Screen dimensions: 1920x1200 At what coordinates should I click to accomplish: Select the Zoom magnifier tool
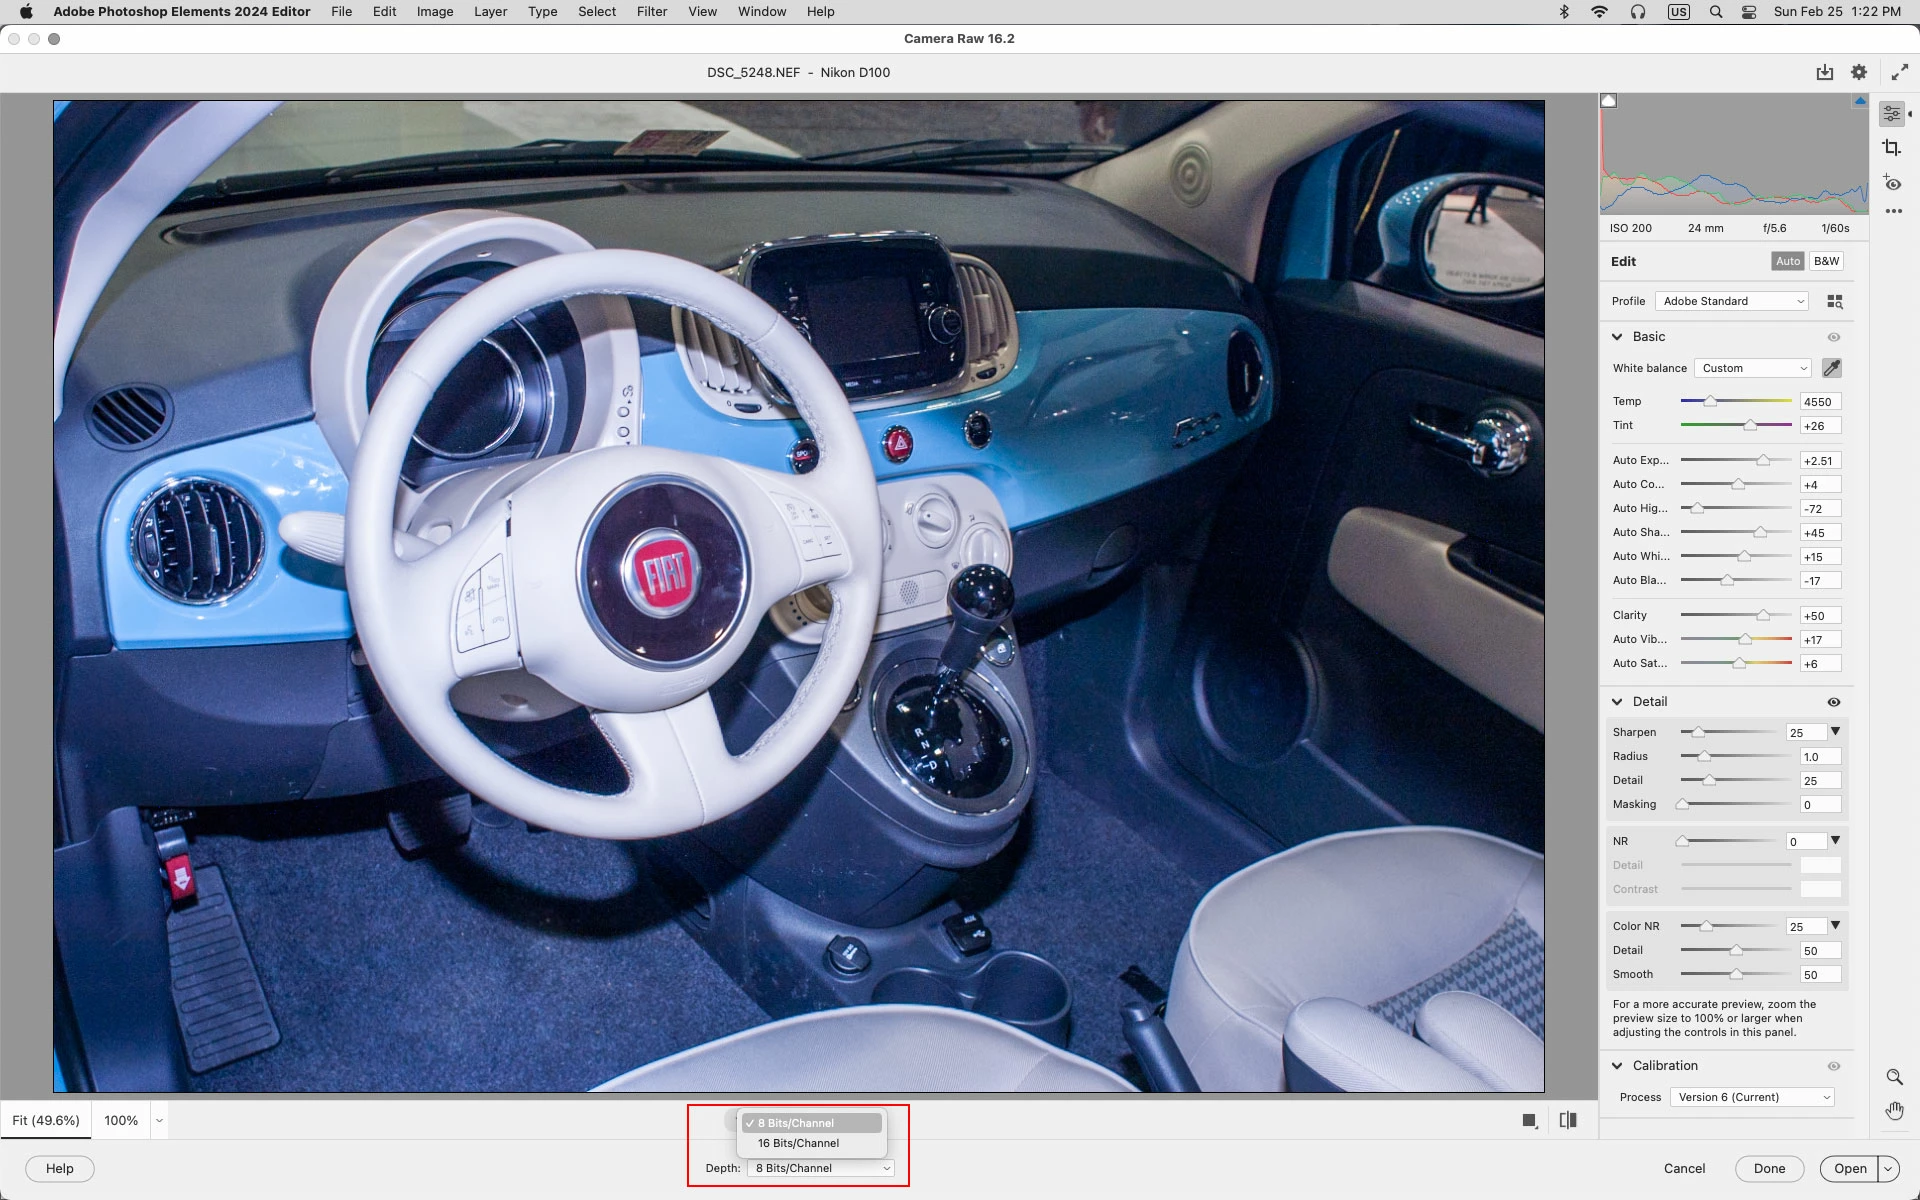pos(1894,1077)
